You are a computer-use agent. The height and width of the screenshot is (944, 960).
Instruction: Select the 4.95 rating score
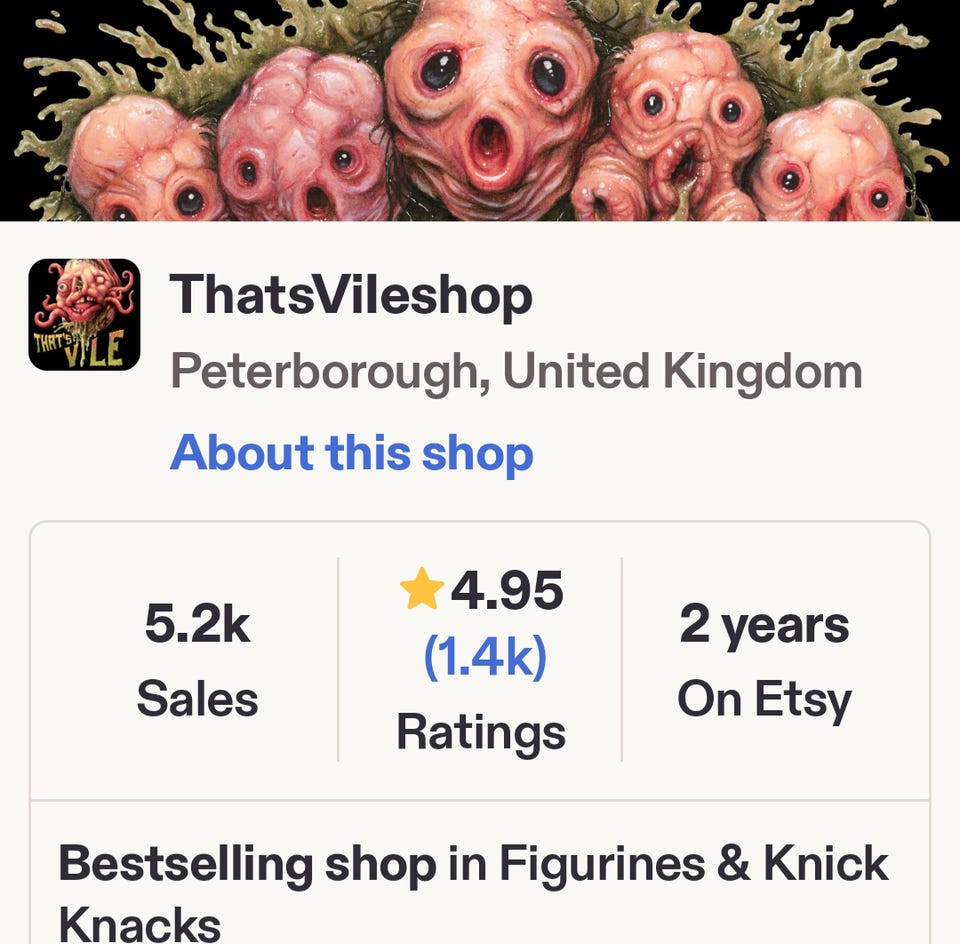coord(507,590)
